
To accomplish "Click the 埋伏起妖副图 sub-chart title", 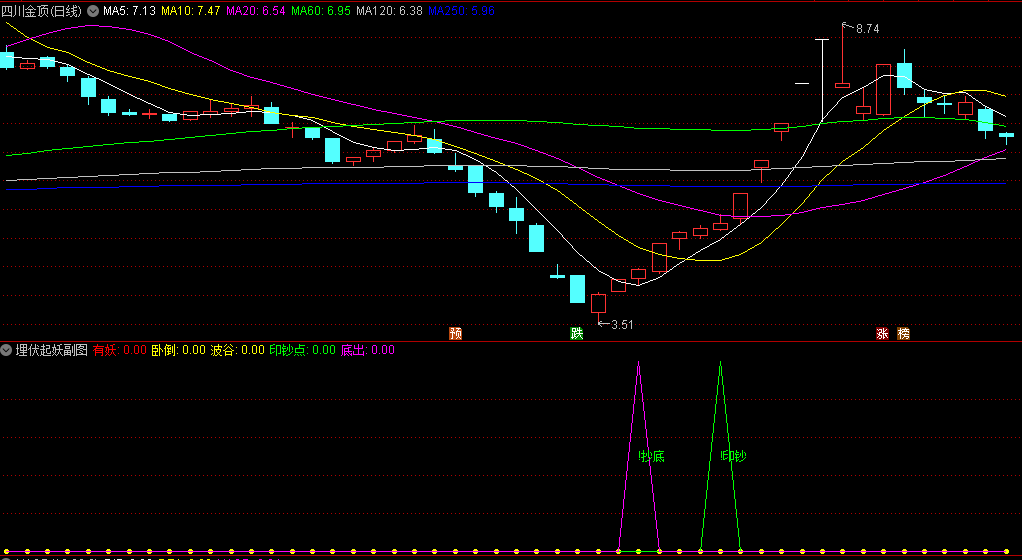I will pyautogui.click(x=51, y=350).
